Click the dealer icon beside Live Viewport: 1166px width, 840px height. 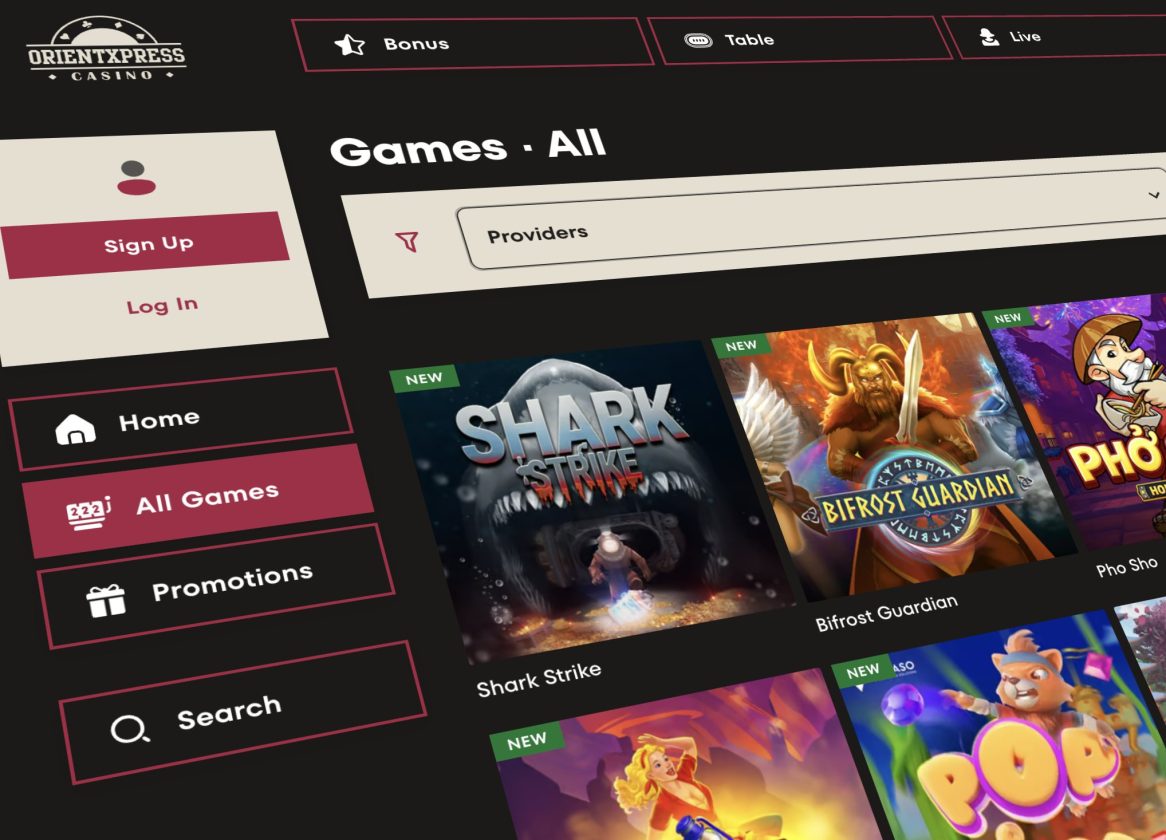coord(989,36)
